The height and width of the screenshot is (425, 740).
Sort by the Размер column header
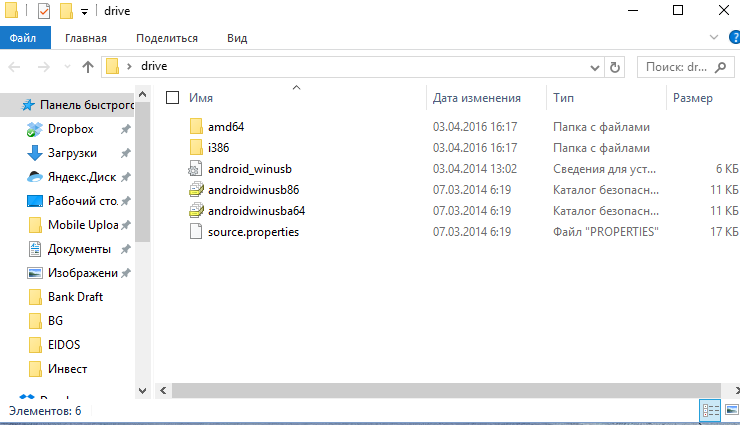tap(692, 98)
